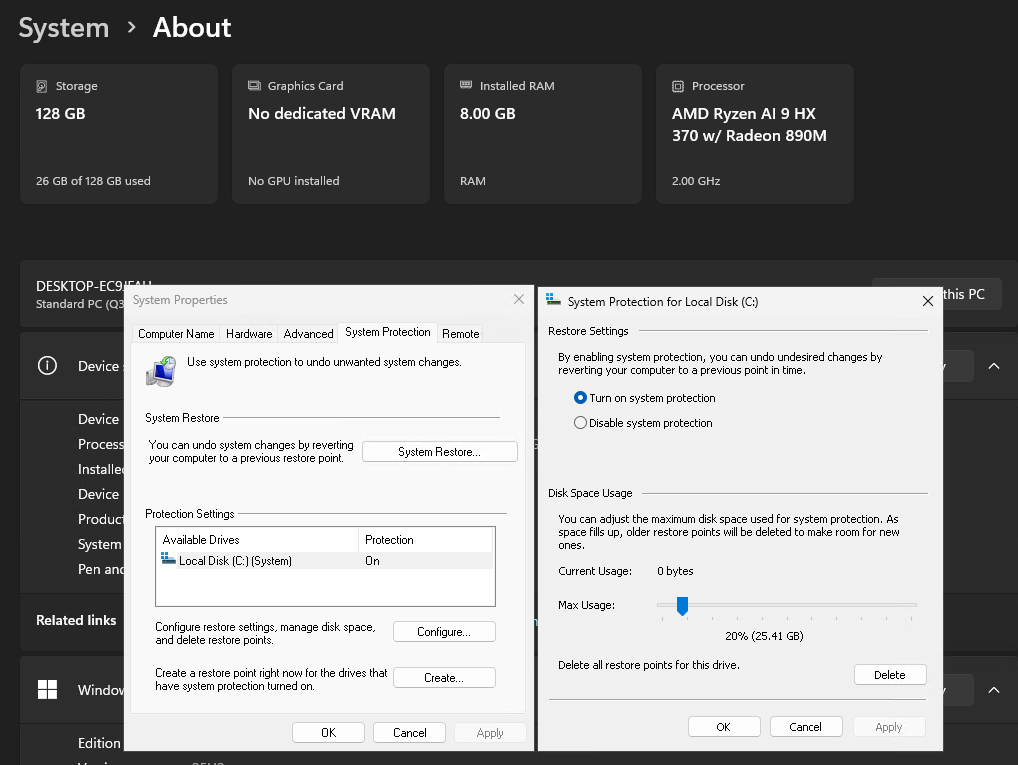The image size is (1018, 765).
Task: Switch to the Hardware tab
Action: tap(249, 334)
